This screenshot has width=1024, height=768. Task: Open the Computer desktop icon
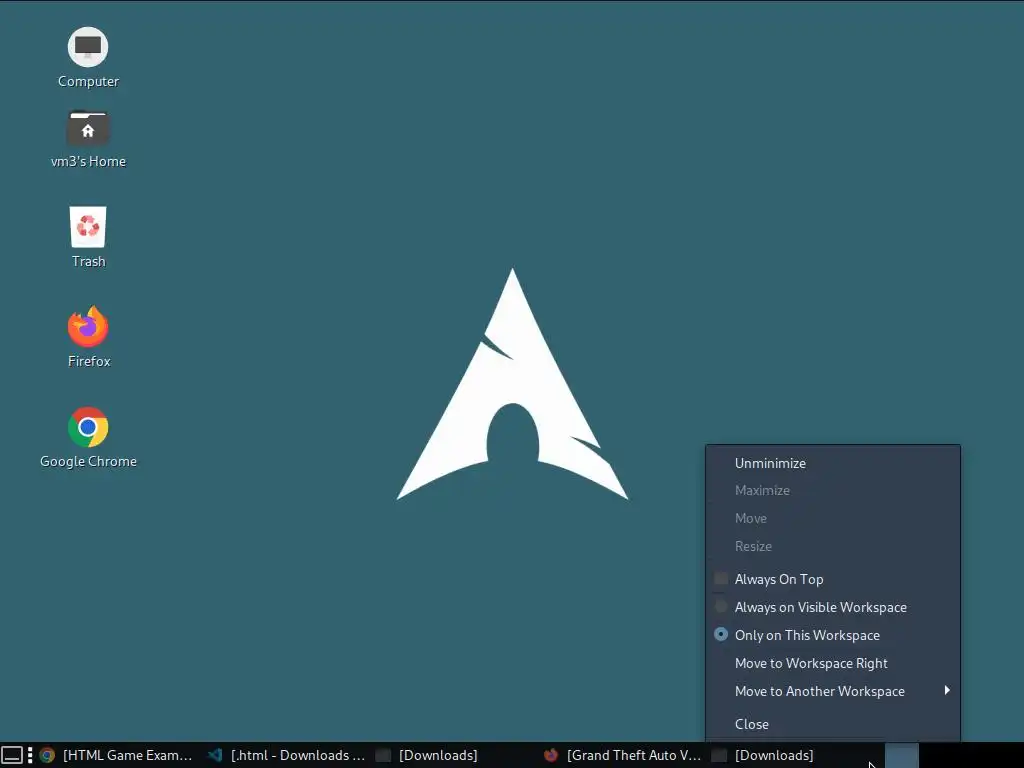pos(88,57)
